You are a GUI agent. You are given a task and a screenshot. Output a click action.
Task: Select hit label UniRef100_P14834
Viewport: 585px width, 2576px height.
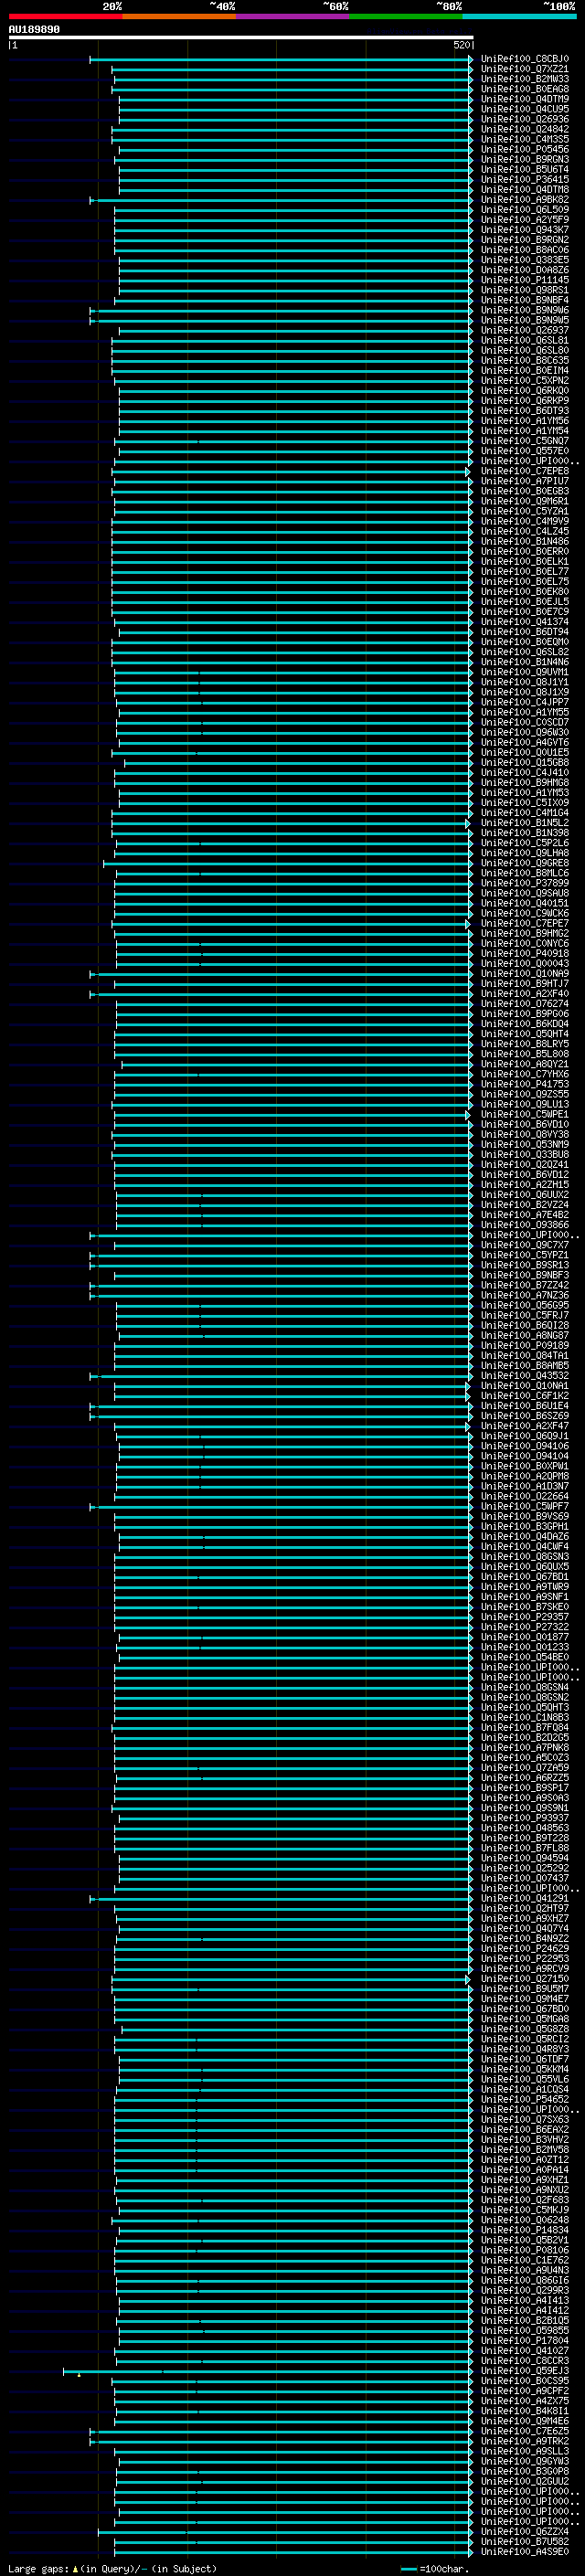tap(525, 2231)
